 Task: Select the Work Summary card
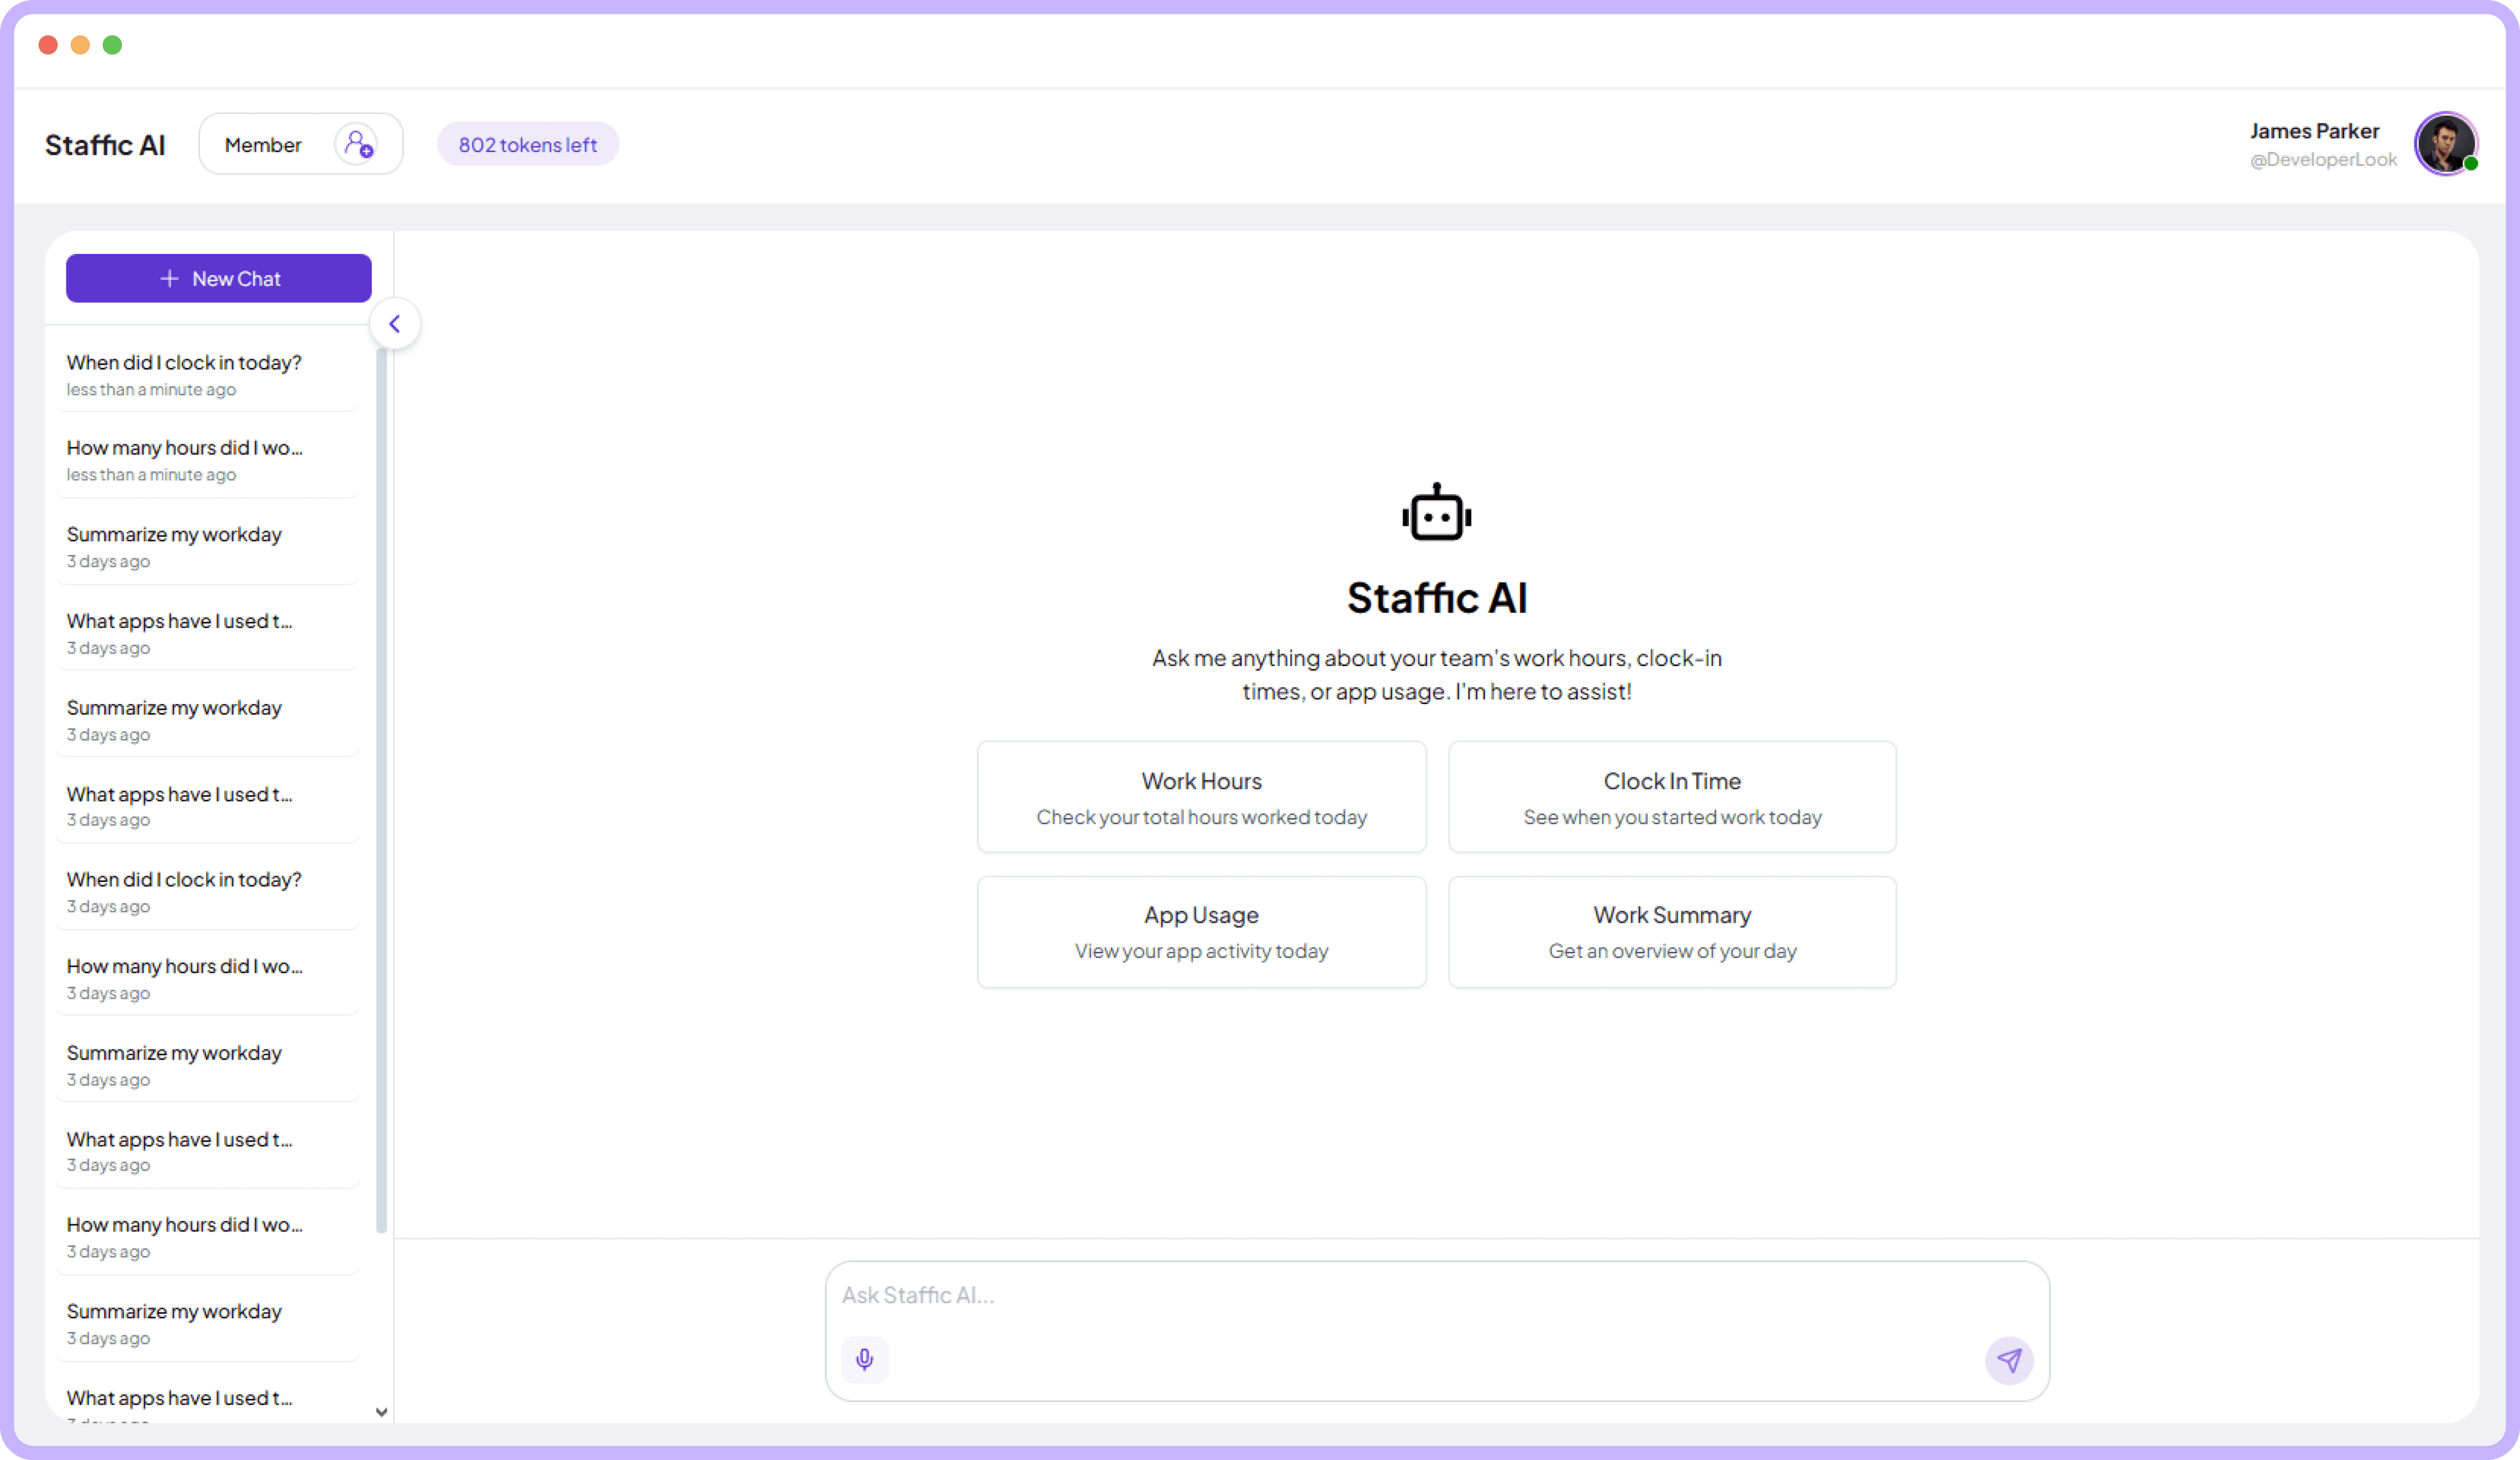(1671, 931)
